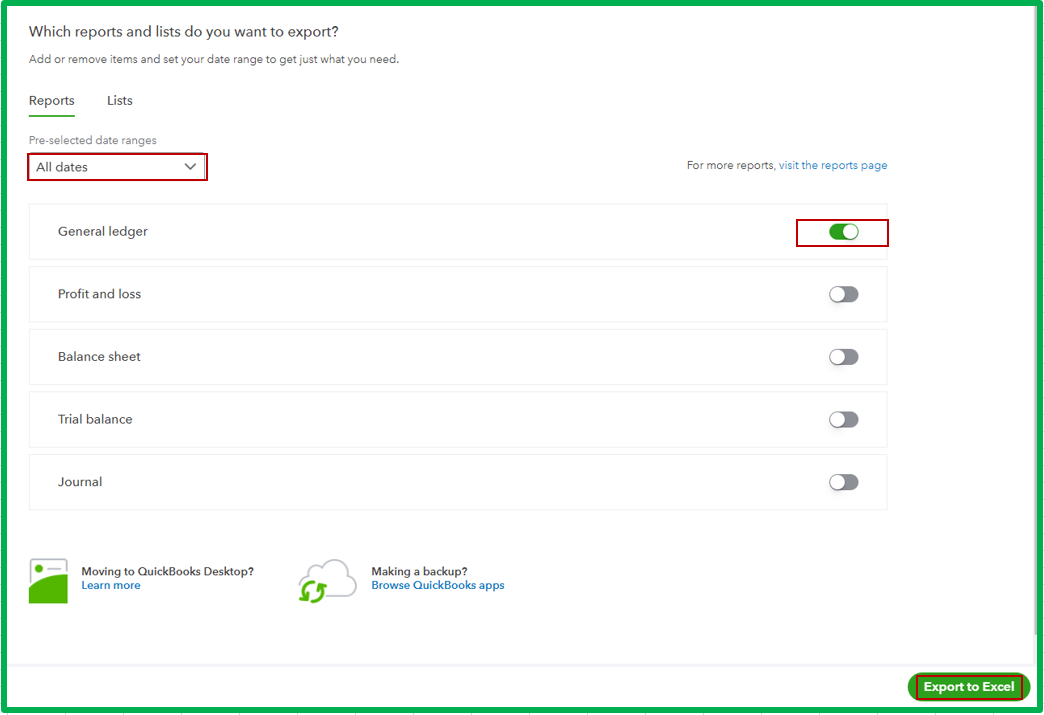
Task: Switch to the Lists tab
Action: (120, 101)
